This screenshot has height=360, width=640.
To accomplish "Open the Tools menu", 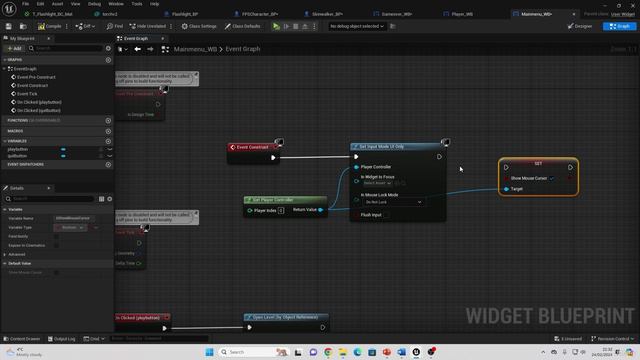I will click(137, 4).
